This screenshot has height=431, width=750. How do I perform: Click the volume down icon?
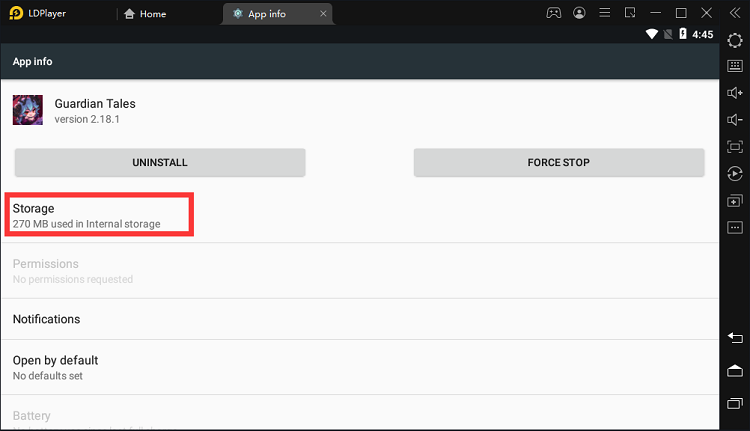735,120
